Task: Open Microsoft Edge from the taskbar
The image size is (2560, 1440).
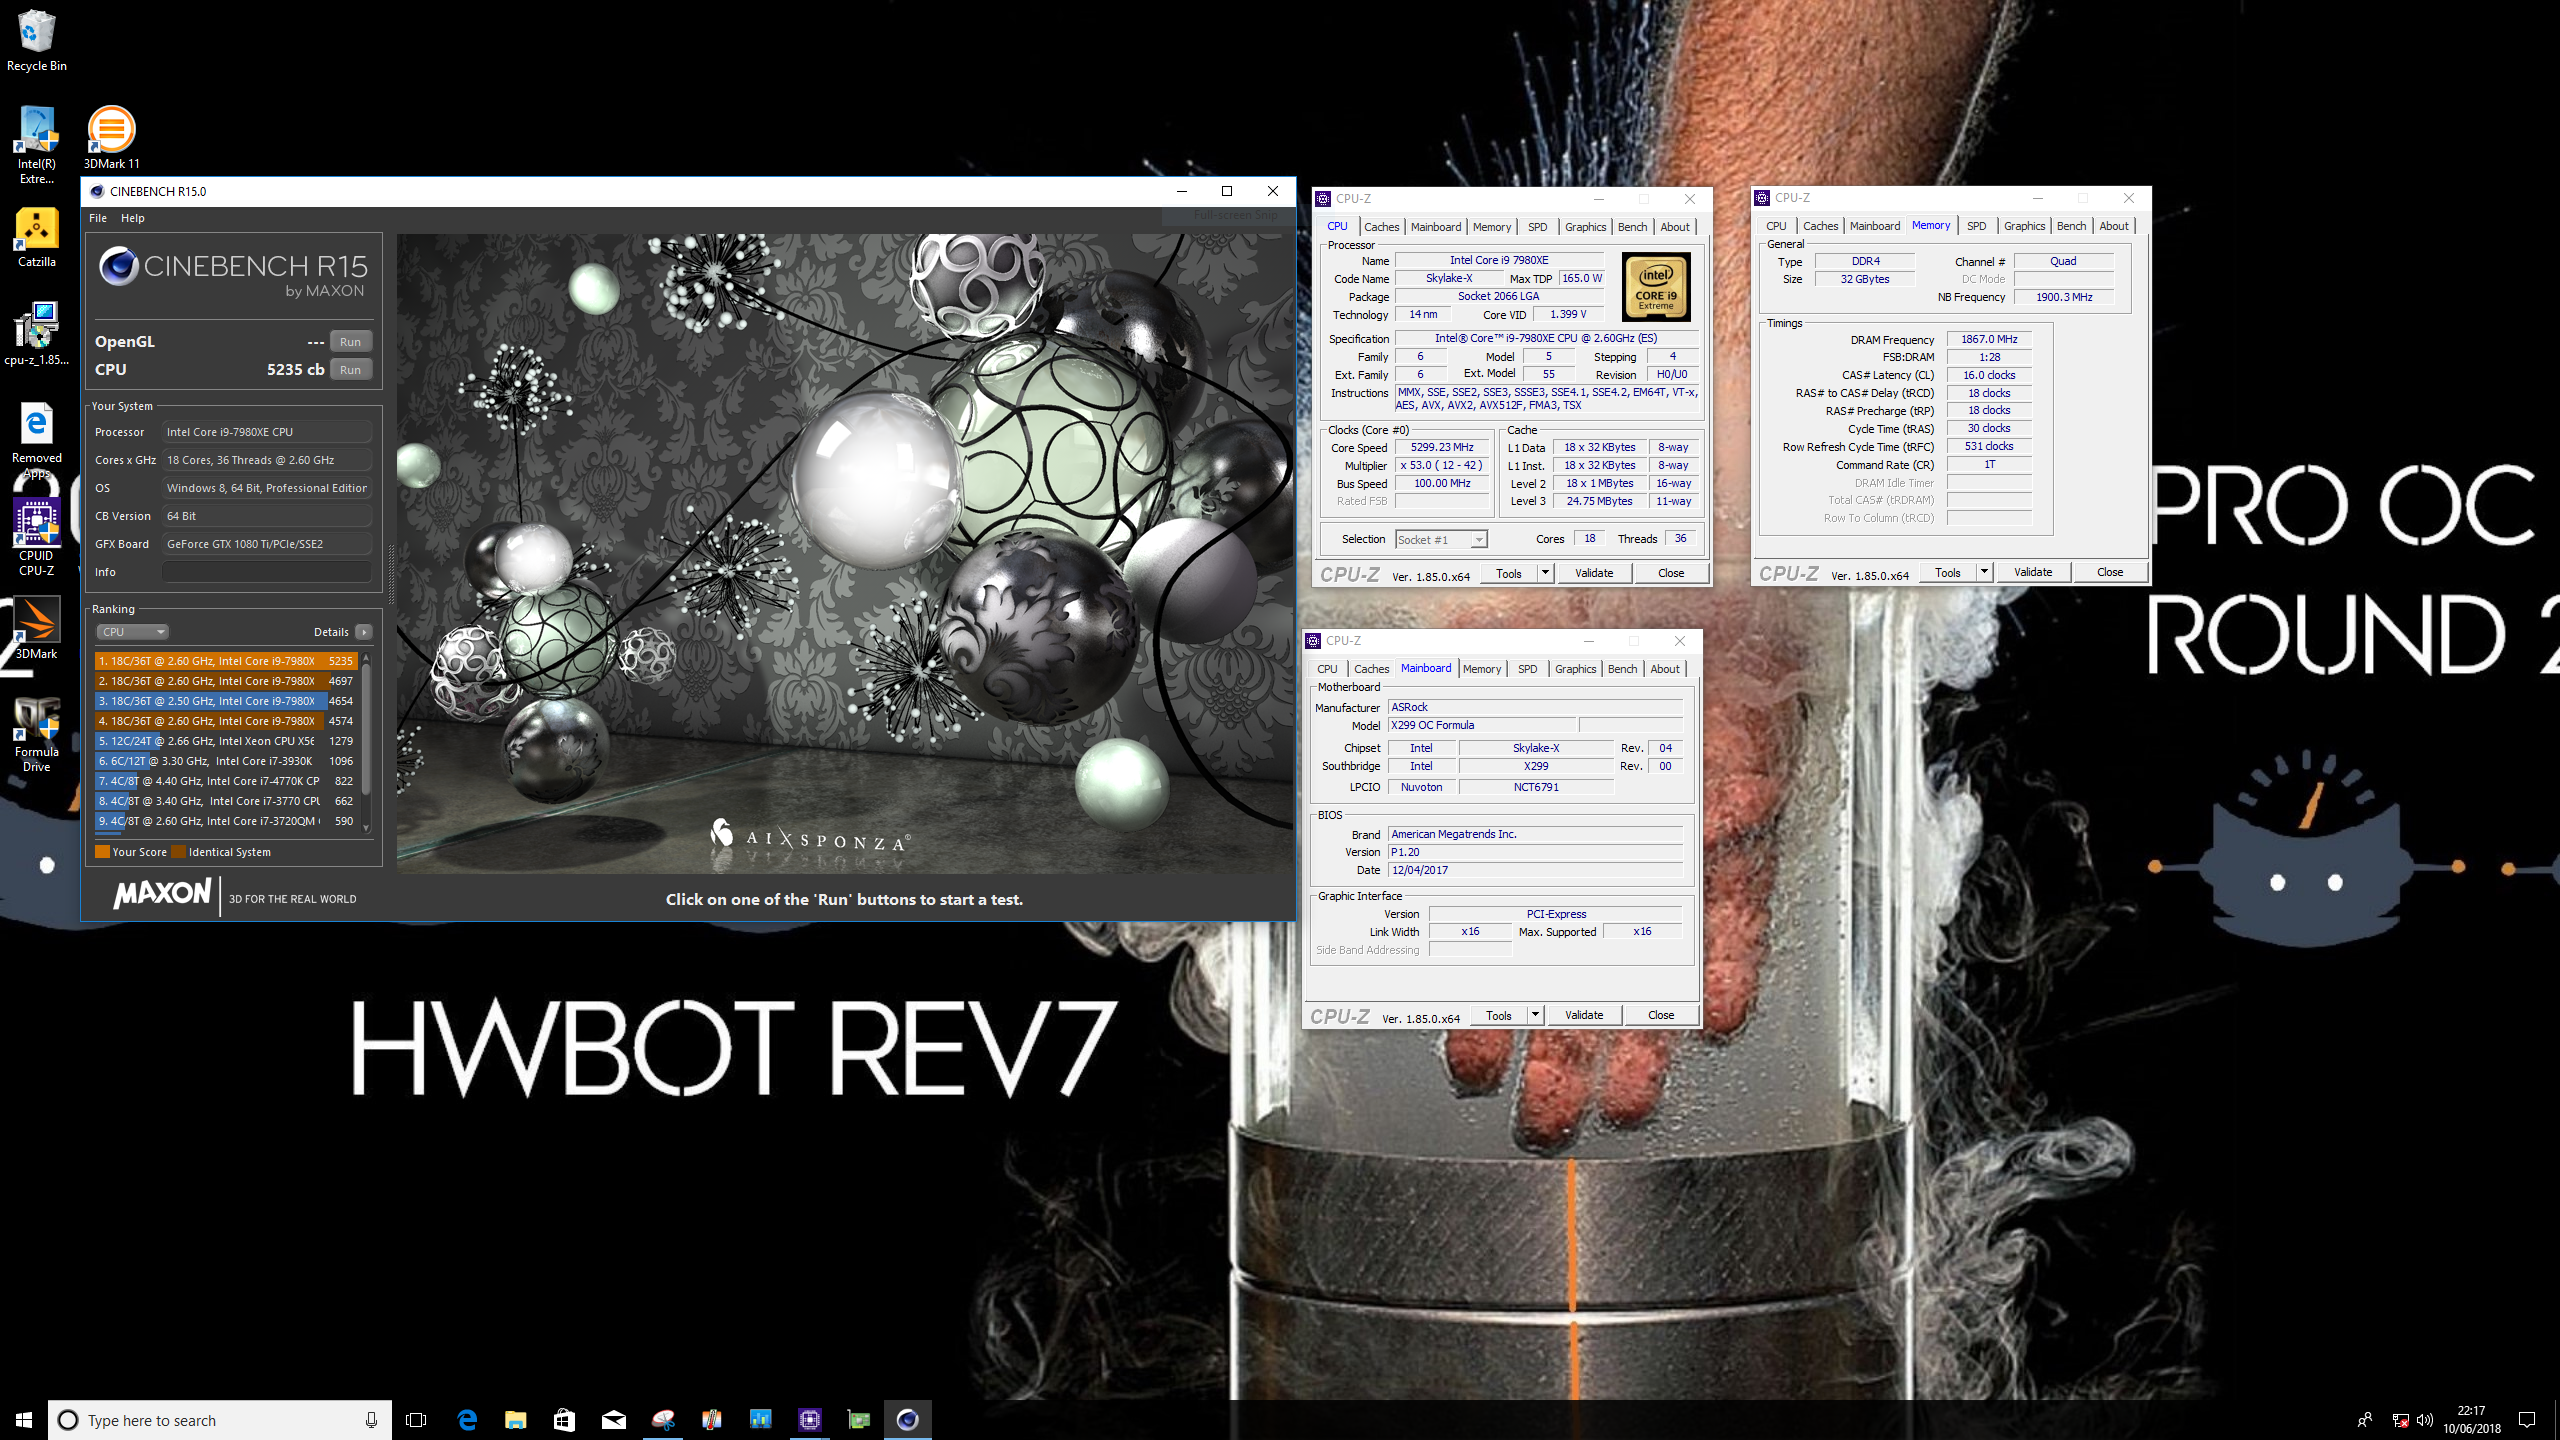Action: point(467,1420)
